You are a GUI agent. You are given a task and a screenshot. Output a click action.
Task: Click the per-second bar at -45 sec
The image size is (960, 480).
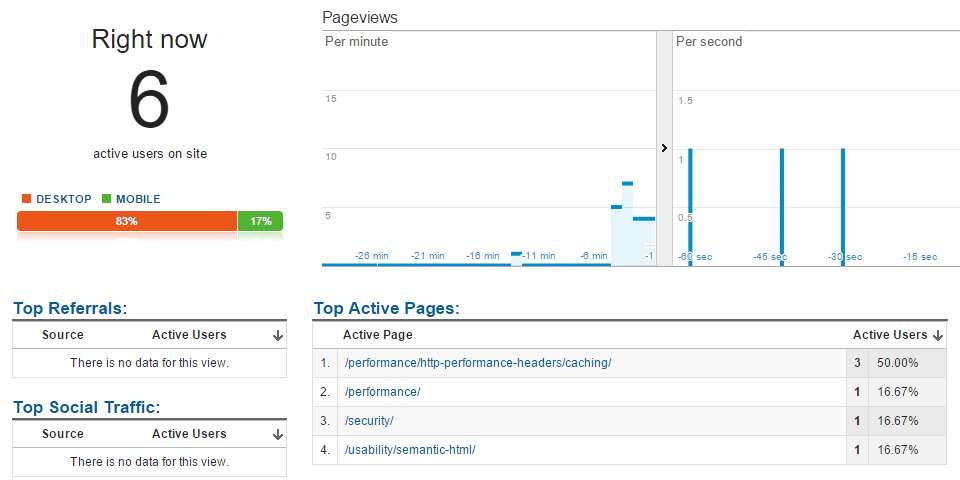pyautogui.click(x=781, y=206)
